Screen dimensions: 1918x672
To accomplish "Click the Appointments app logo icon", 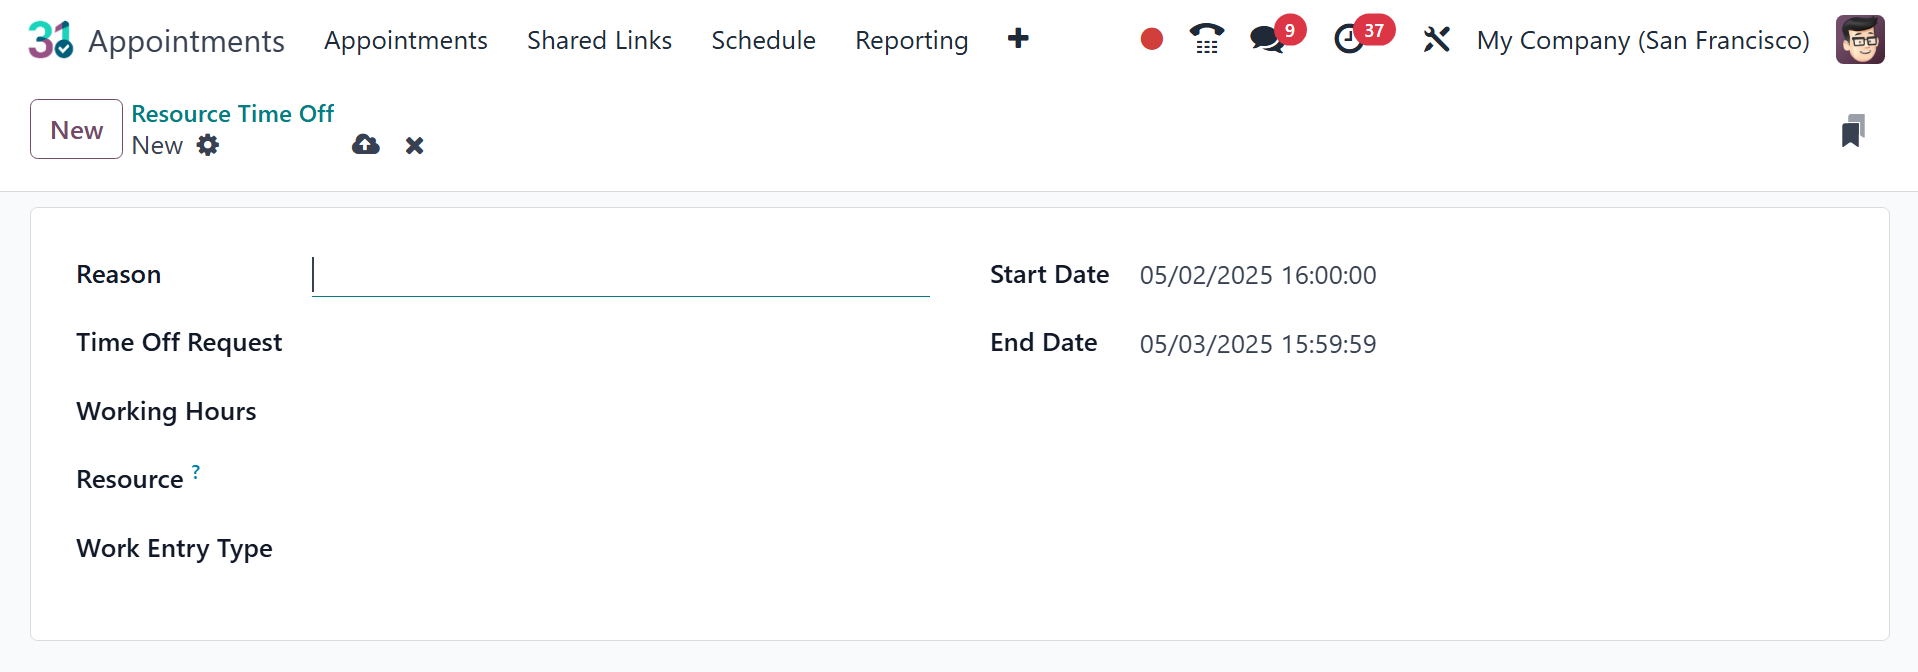I will pos(50,40).
